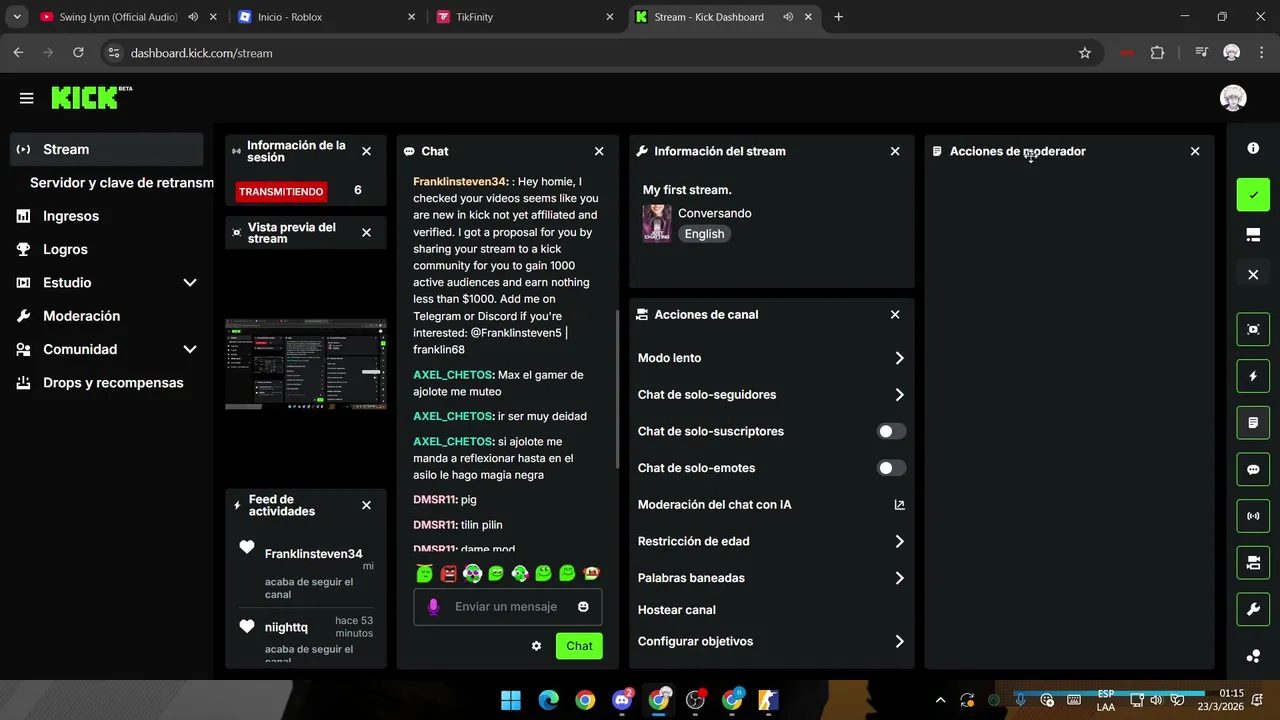Open chat settings gear icon
Screen dimensions: 1280x720
tap(536, 646)
